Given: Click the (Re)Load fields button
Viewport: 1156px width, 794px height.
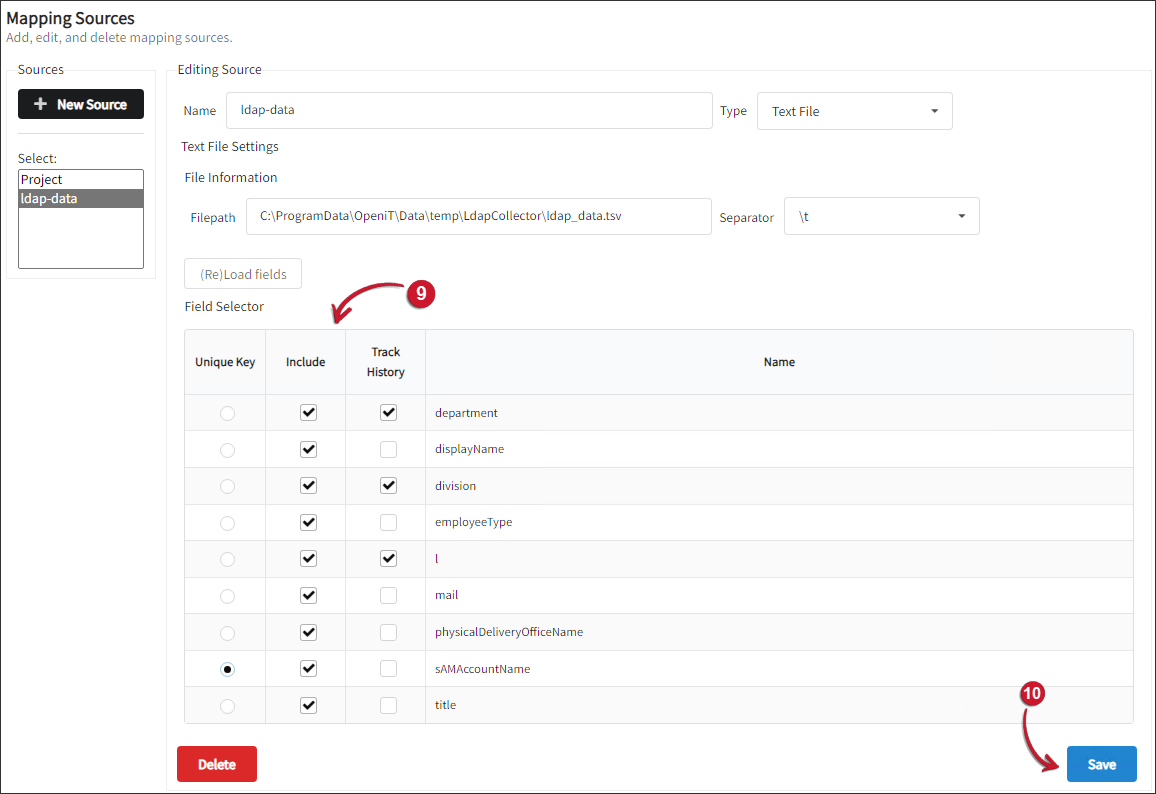Looking at the screenshot, I should click(242, 273).
